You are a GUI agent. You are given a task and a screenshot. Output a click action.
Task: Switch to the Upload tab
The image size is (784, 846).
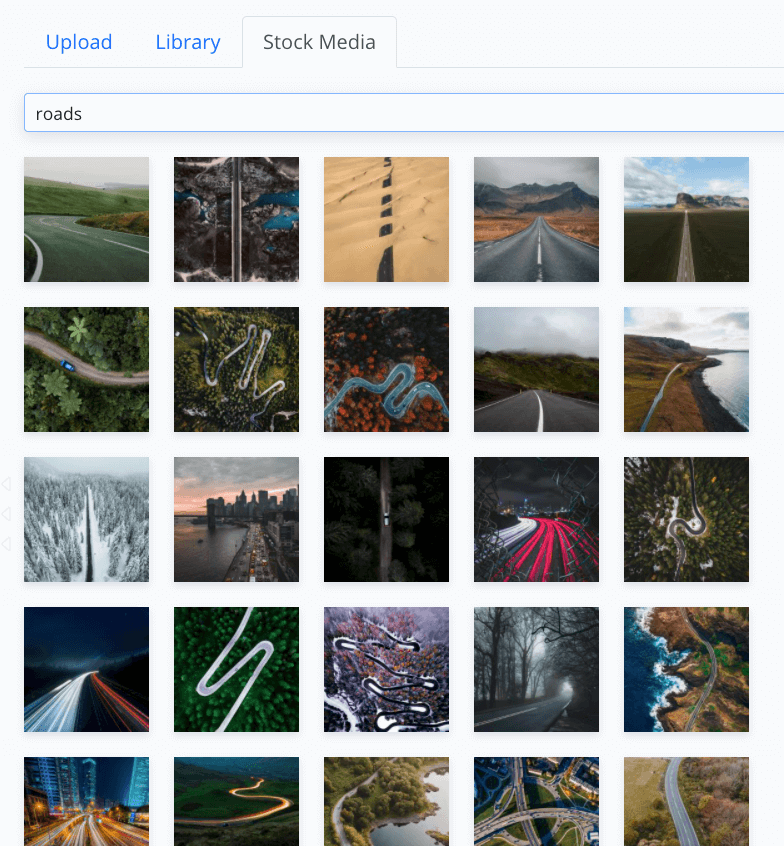pos(79,42)
